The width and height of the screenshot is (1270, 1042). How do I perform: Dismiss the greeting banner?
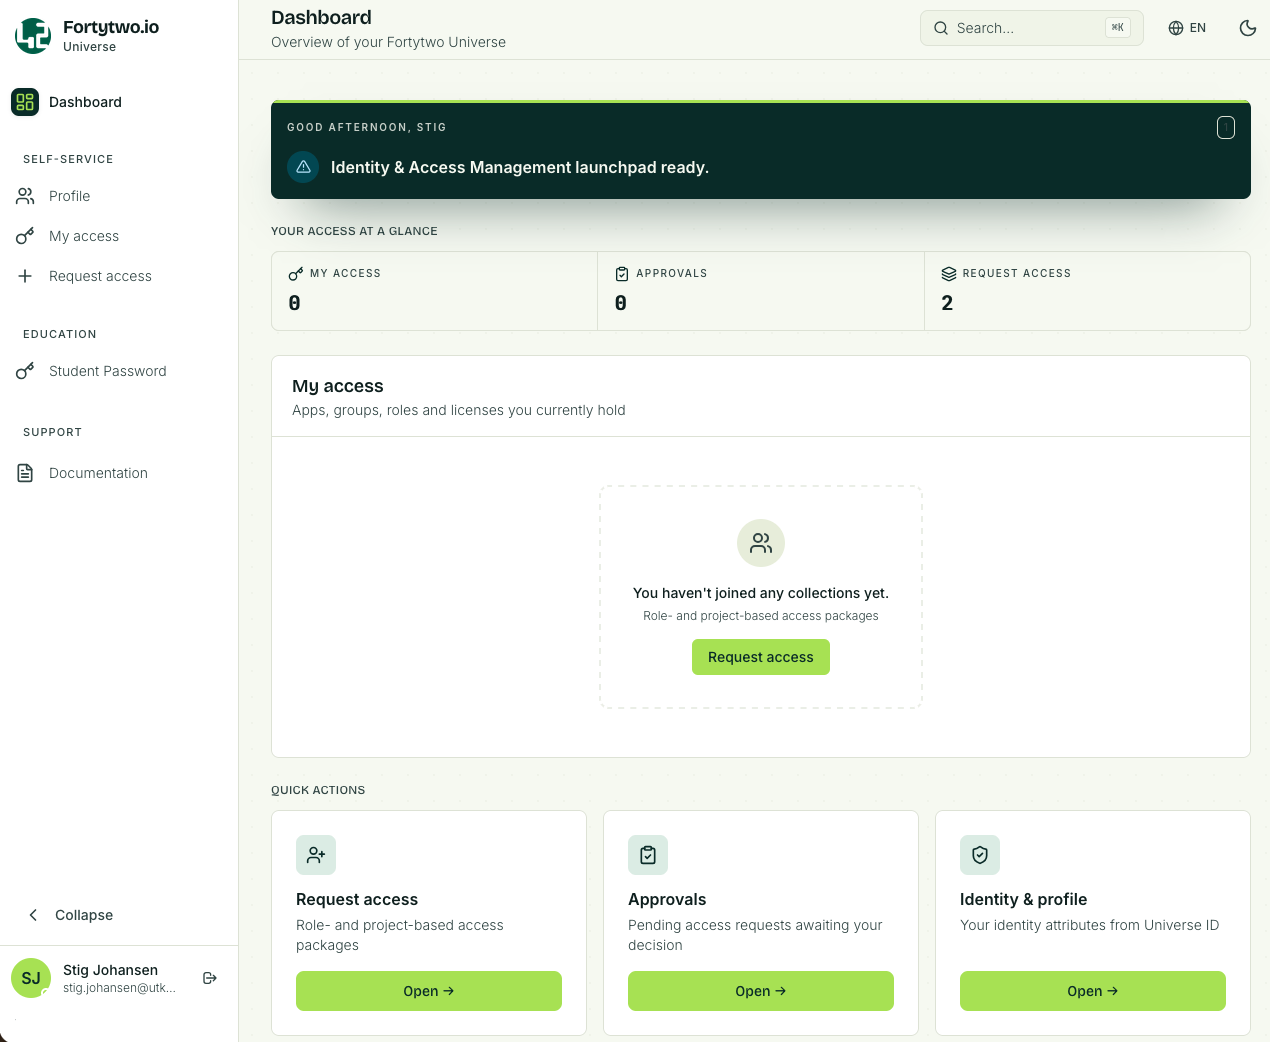point(1225,127)
